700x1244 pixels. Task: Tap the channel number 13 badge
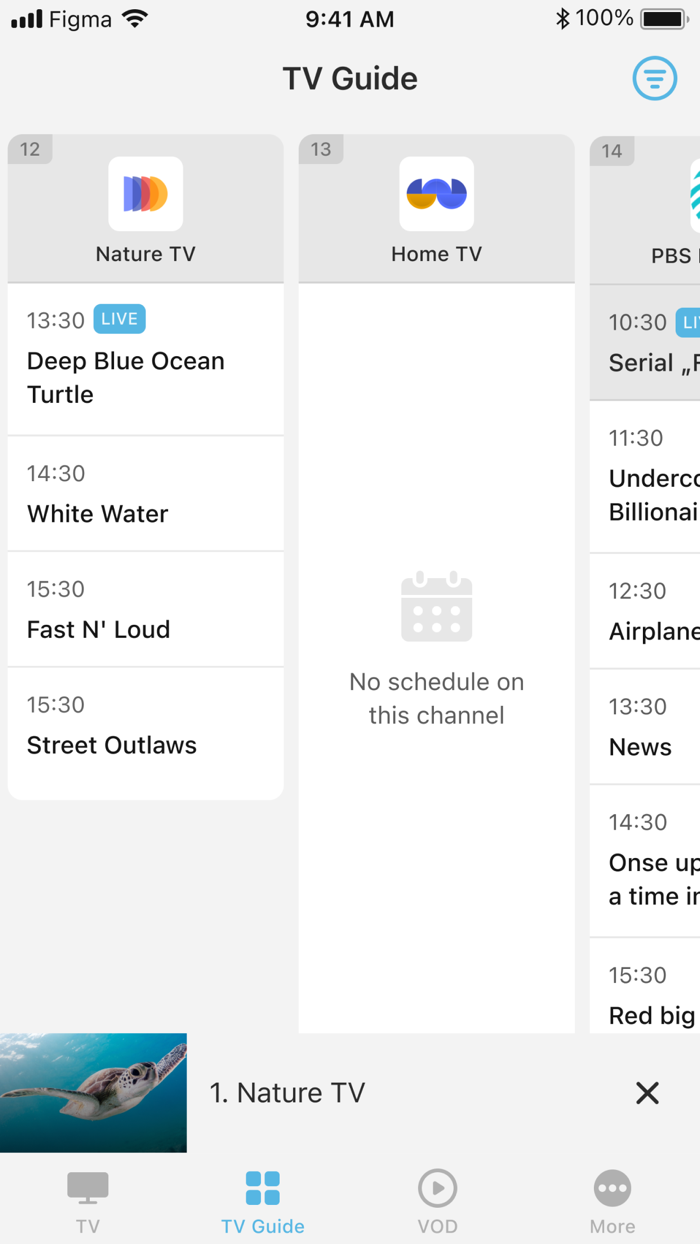(x=321, y=150)
